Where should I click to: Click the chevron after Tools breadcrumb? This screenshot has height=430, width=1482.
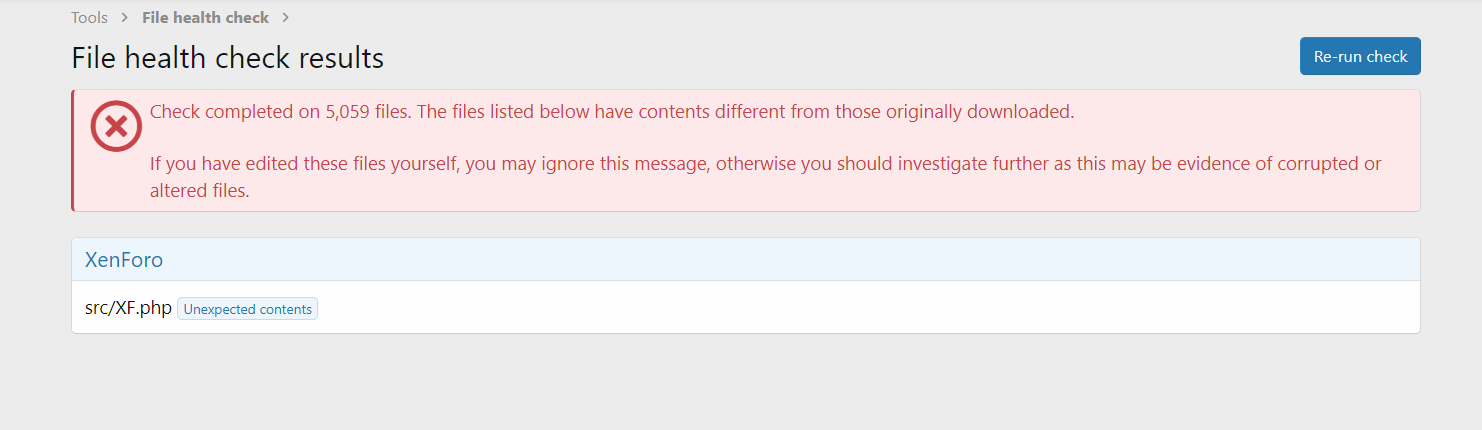pyautogui.click(x=125, y=18)
